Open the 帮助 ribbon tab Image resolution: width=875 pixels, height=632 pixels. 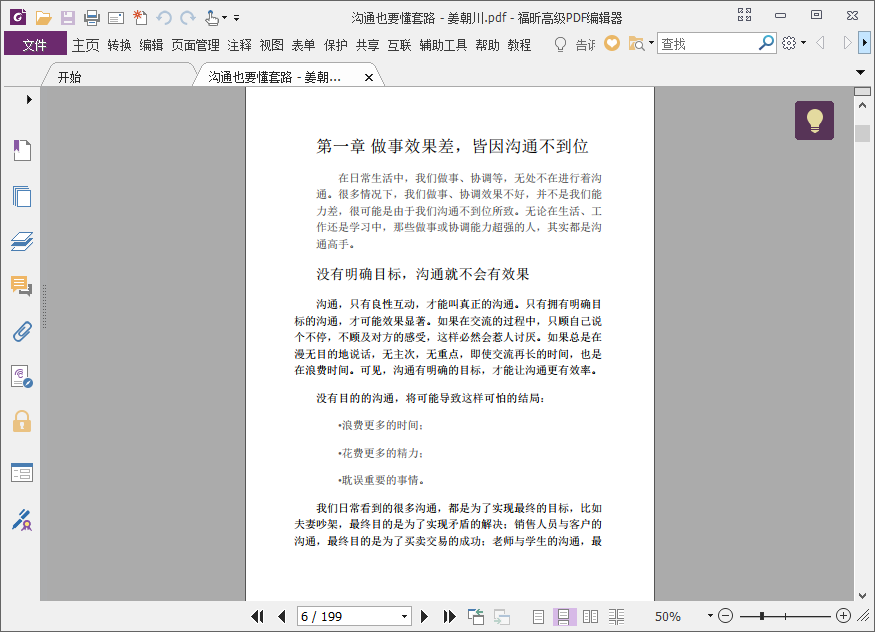pos(487,45)
